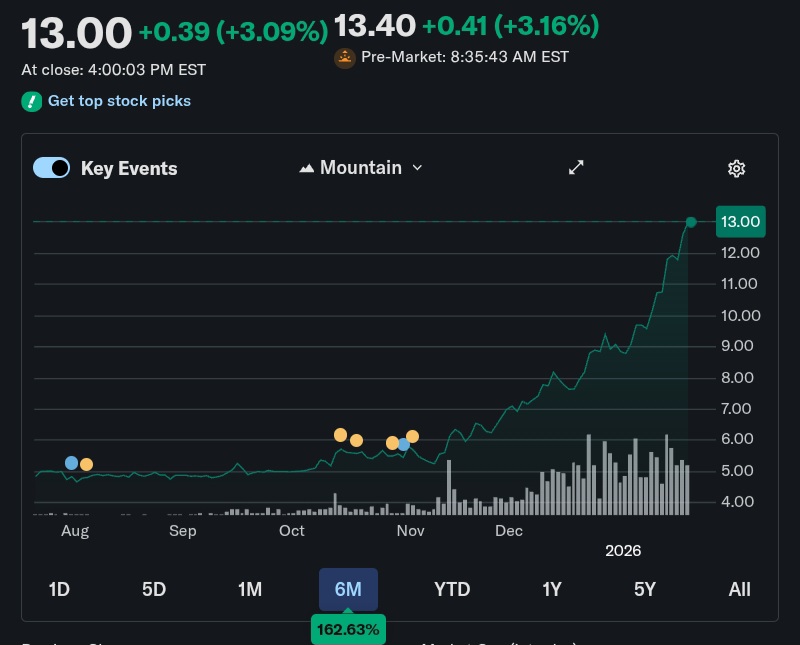Image resolution: width=800 pixels, height=645 pixels.
Task: Click the Oct label on date axis
Action: pyautogui.click(x=292, y=531)
